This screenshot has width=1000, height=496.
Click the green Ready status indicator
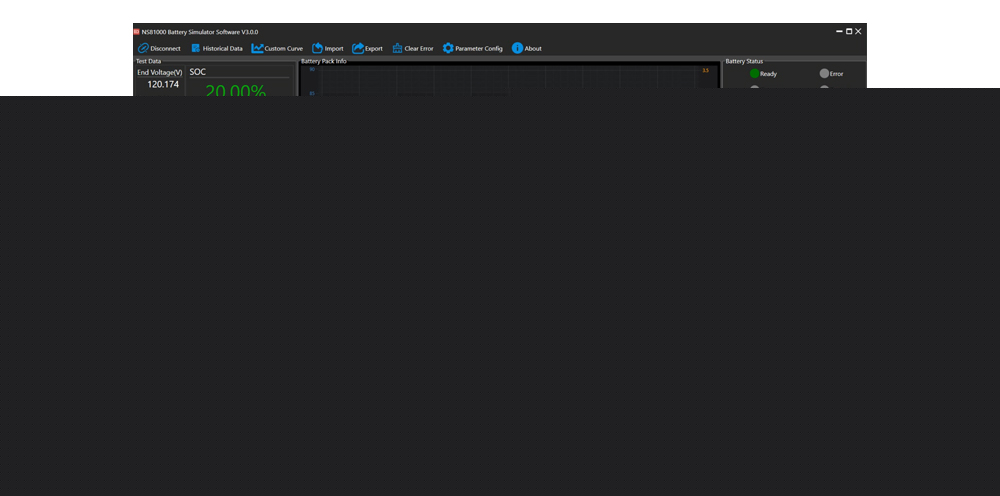(754, 73)
